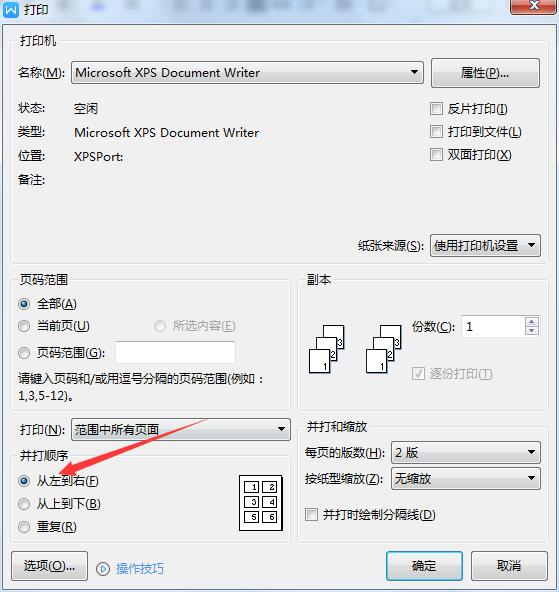Click the page order layout preview icon

261,503
